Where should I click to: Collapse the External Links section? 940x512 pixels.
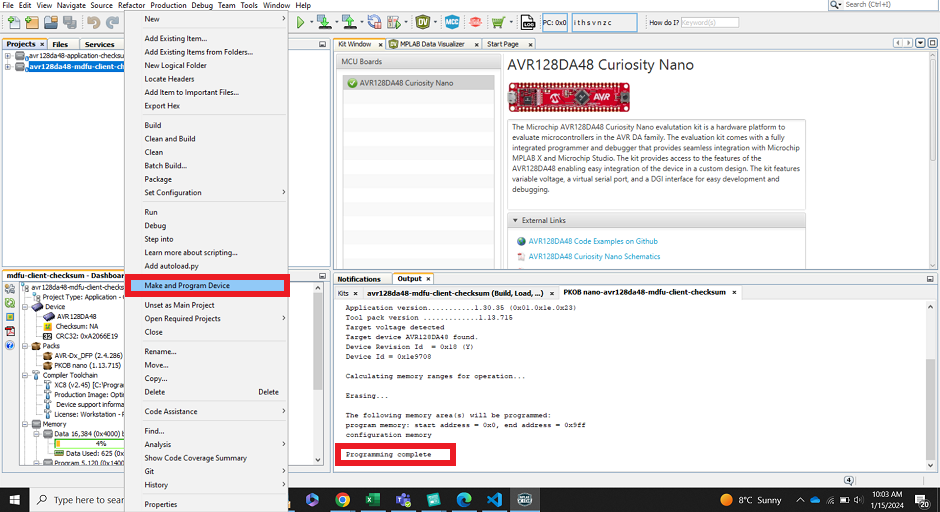pyautogui.click(x=515, y=221)
